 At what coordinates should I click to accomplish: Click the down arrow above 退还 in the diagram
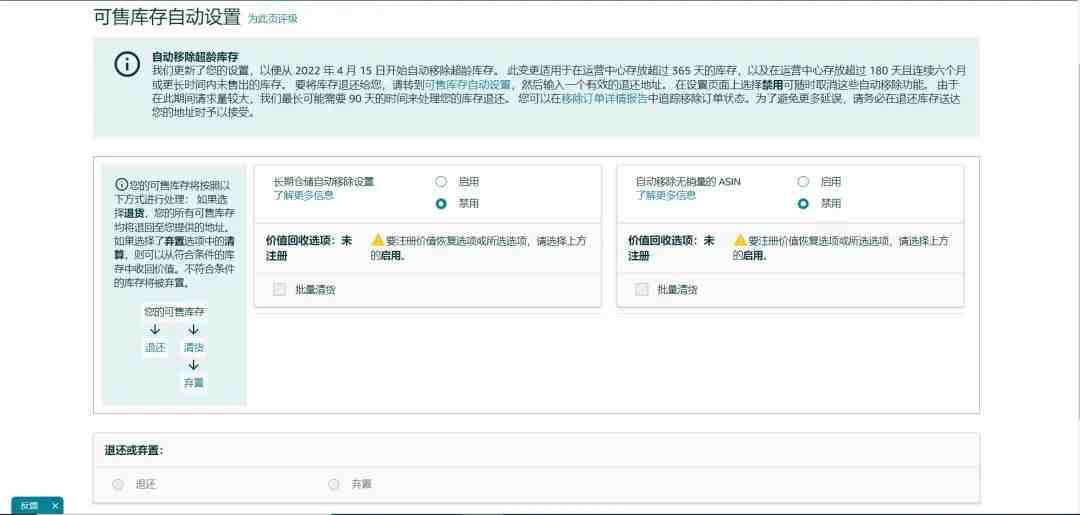click(155, 330)
